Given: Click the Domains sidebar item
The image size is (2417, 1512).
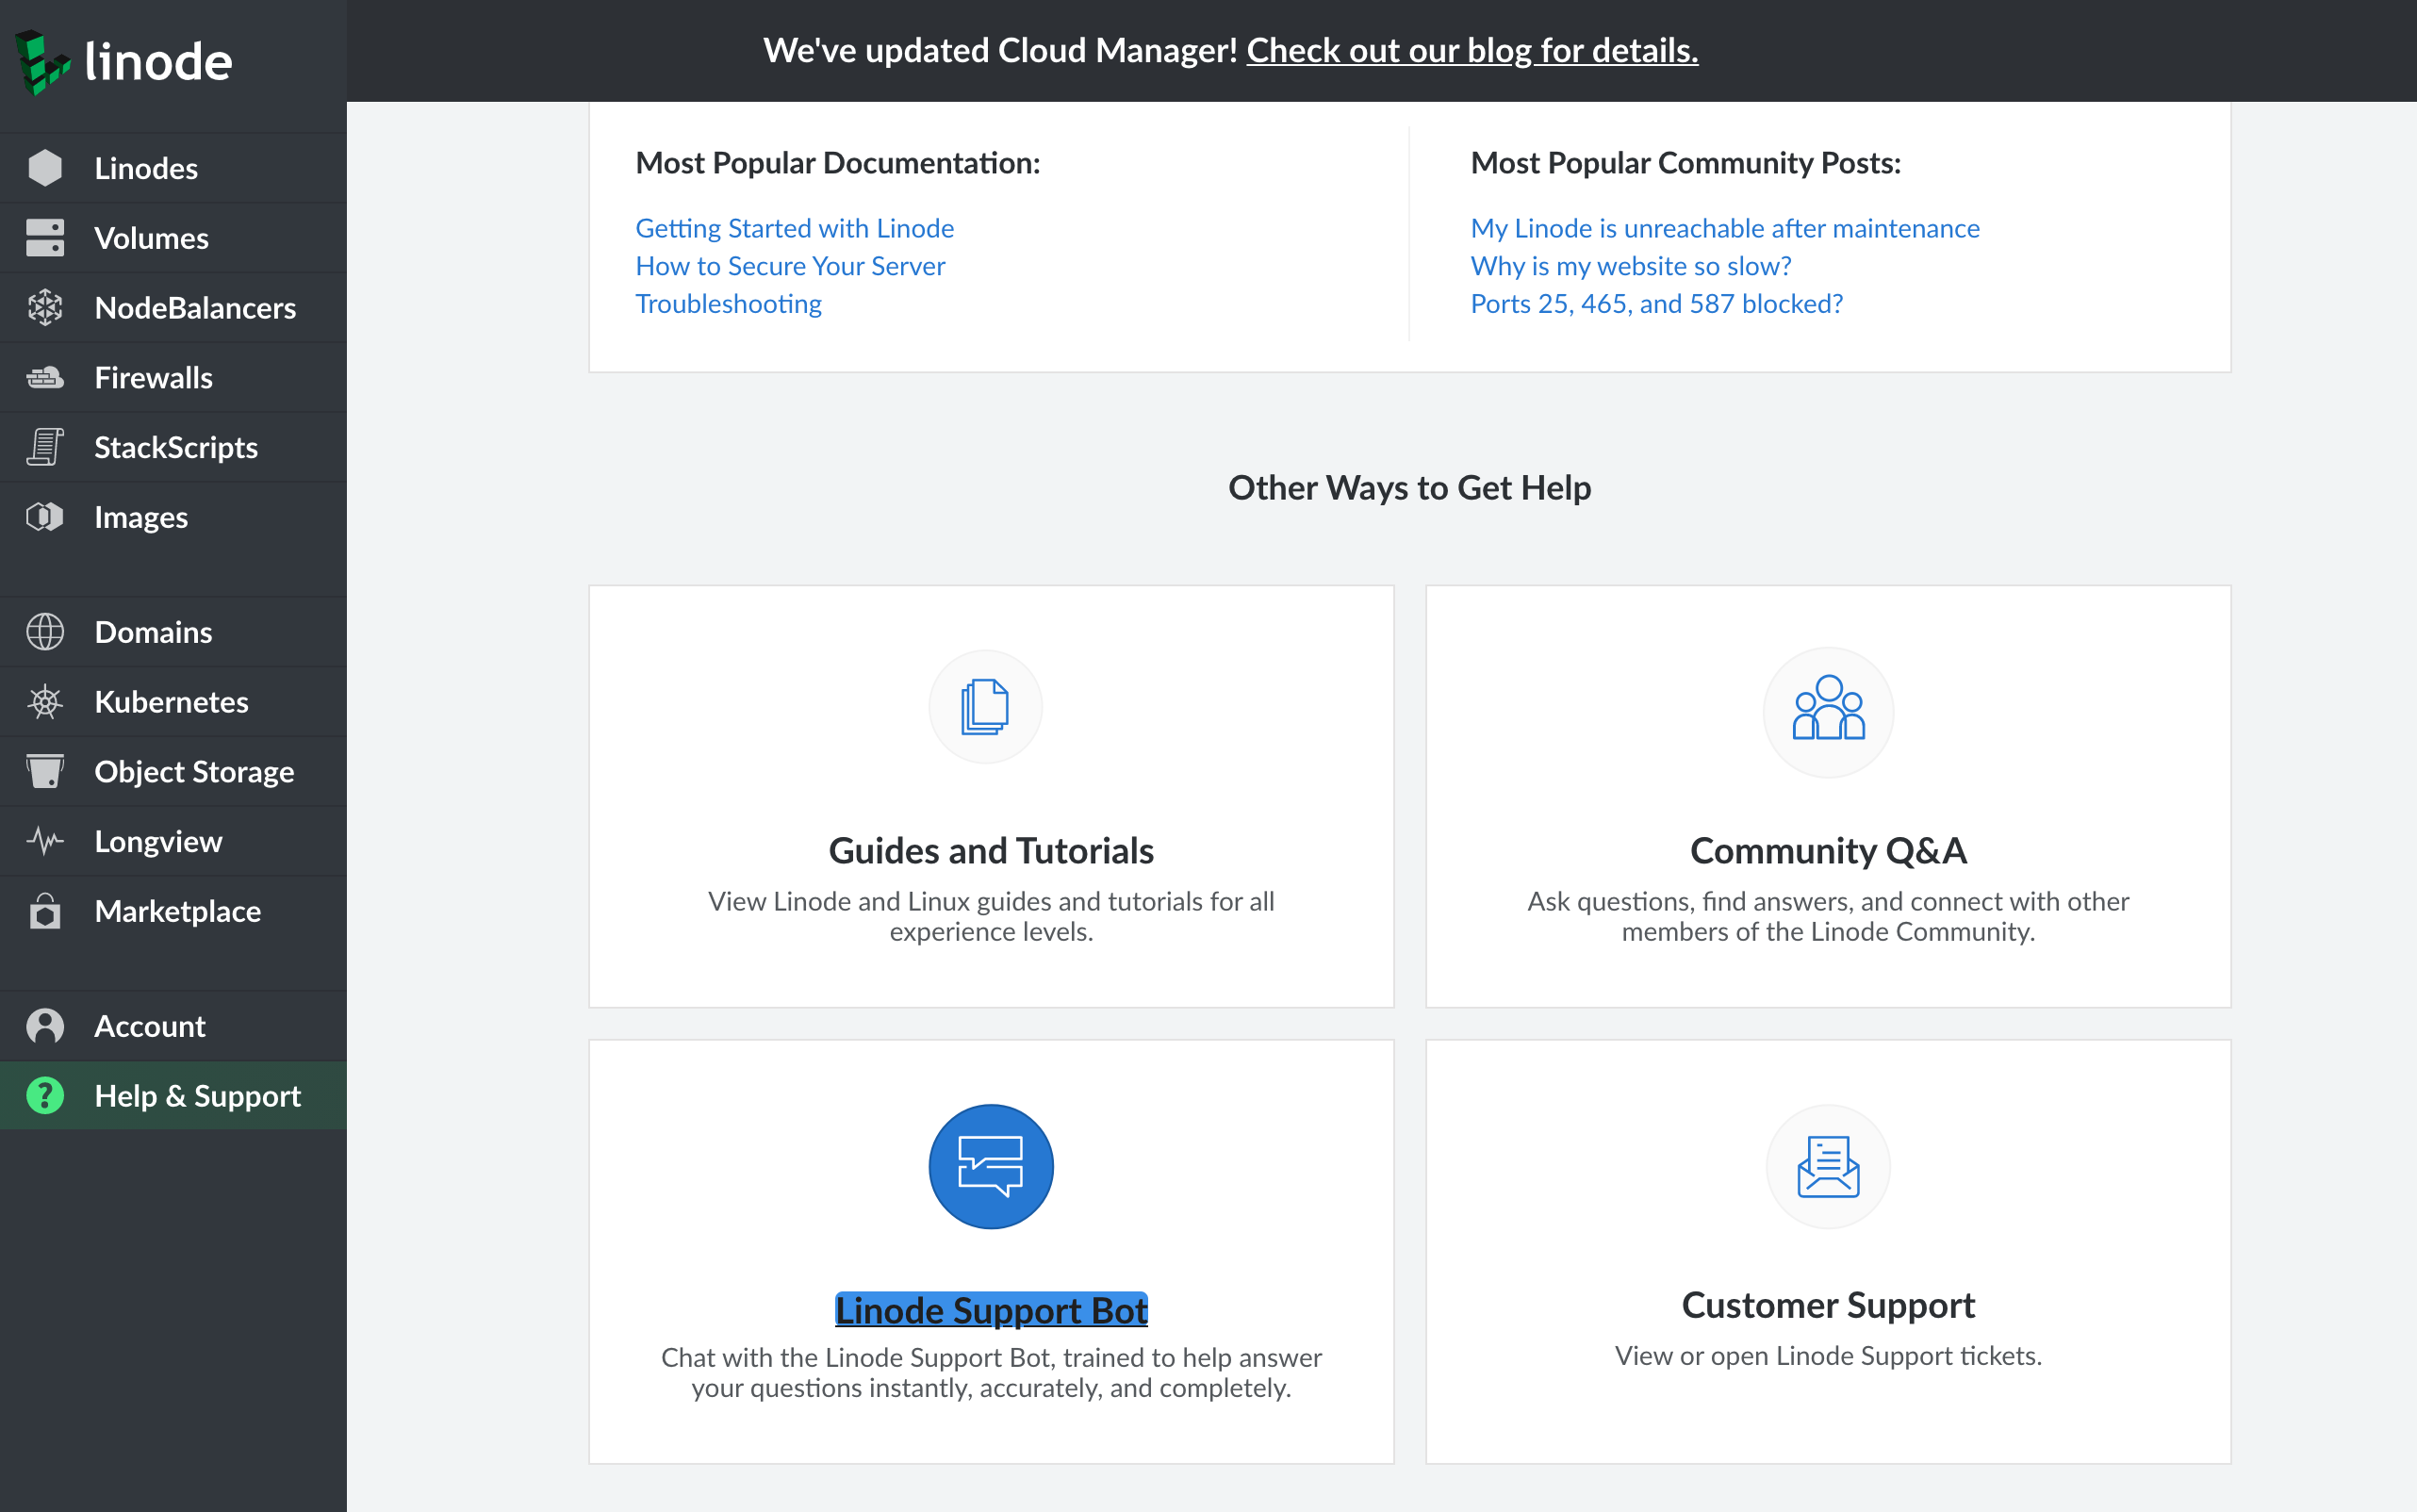Looking at the screenshot, I should point(154,631).
